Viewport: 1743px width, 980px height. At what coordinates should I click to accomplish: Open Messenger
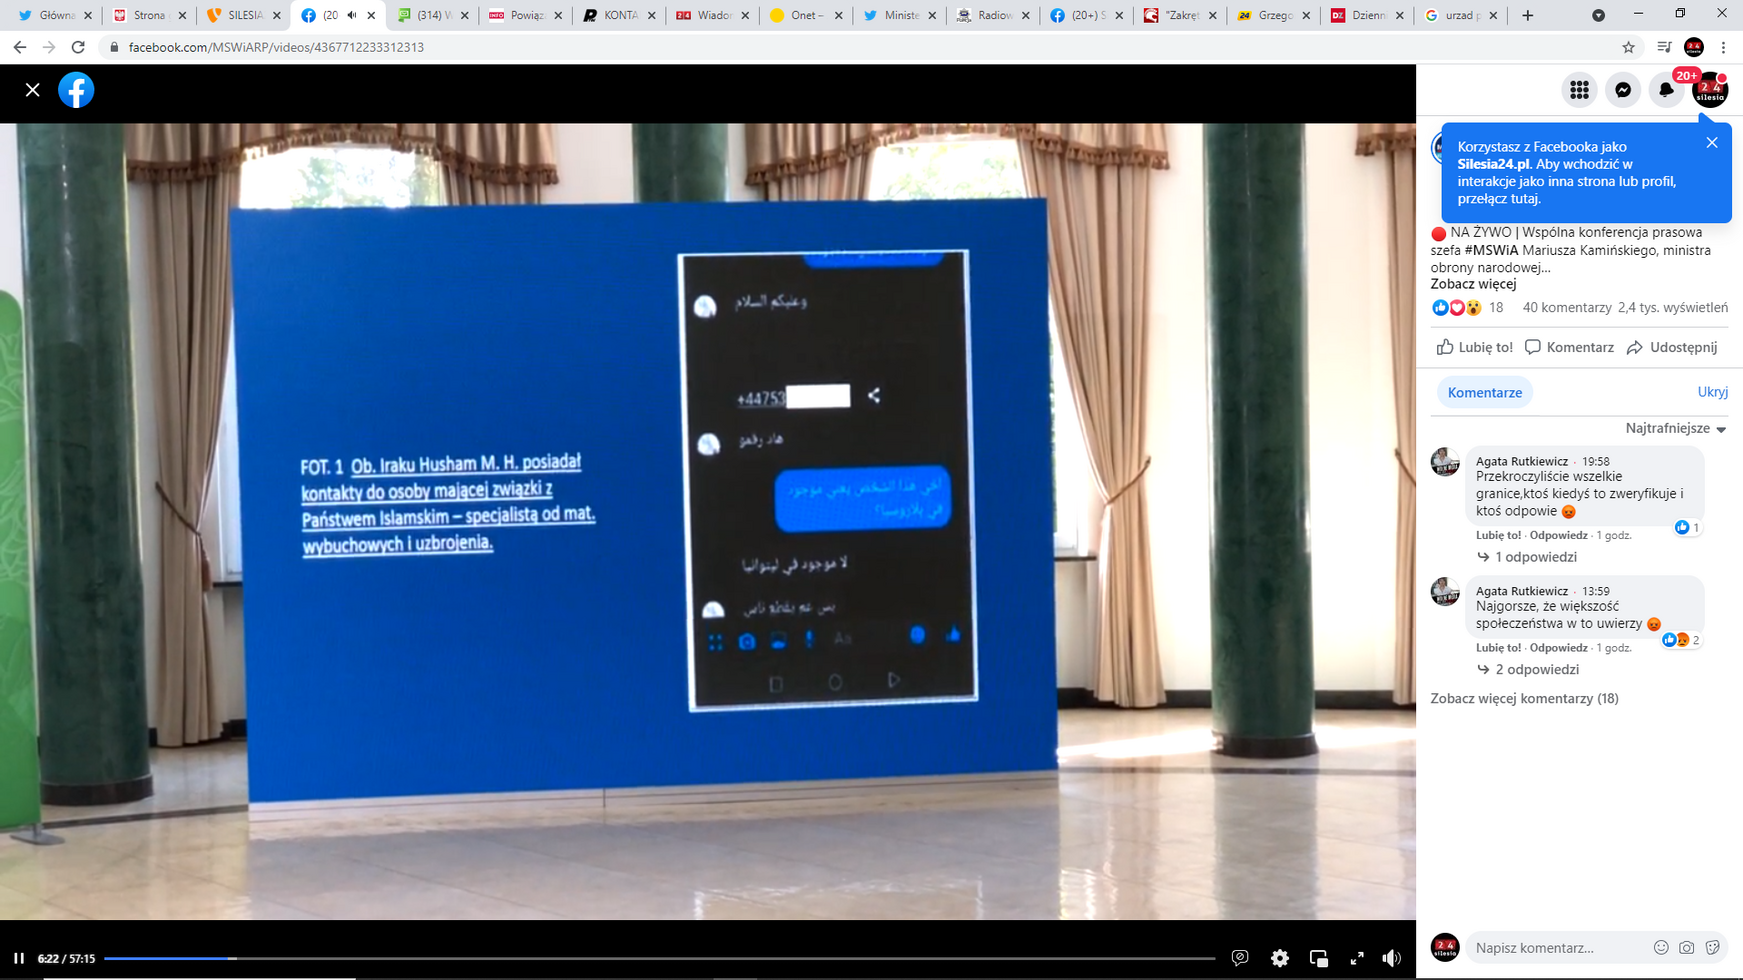(1623, 90)
